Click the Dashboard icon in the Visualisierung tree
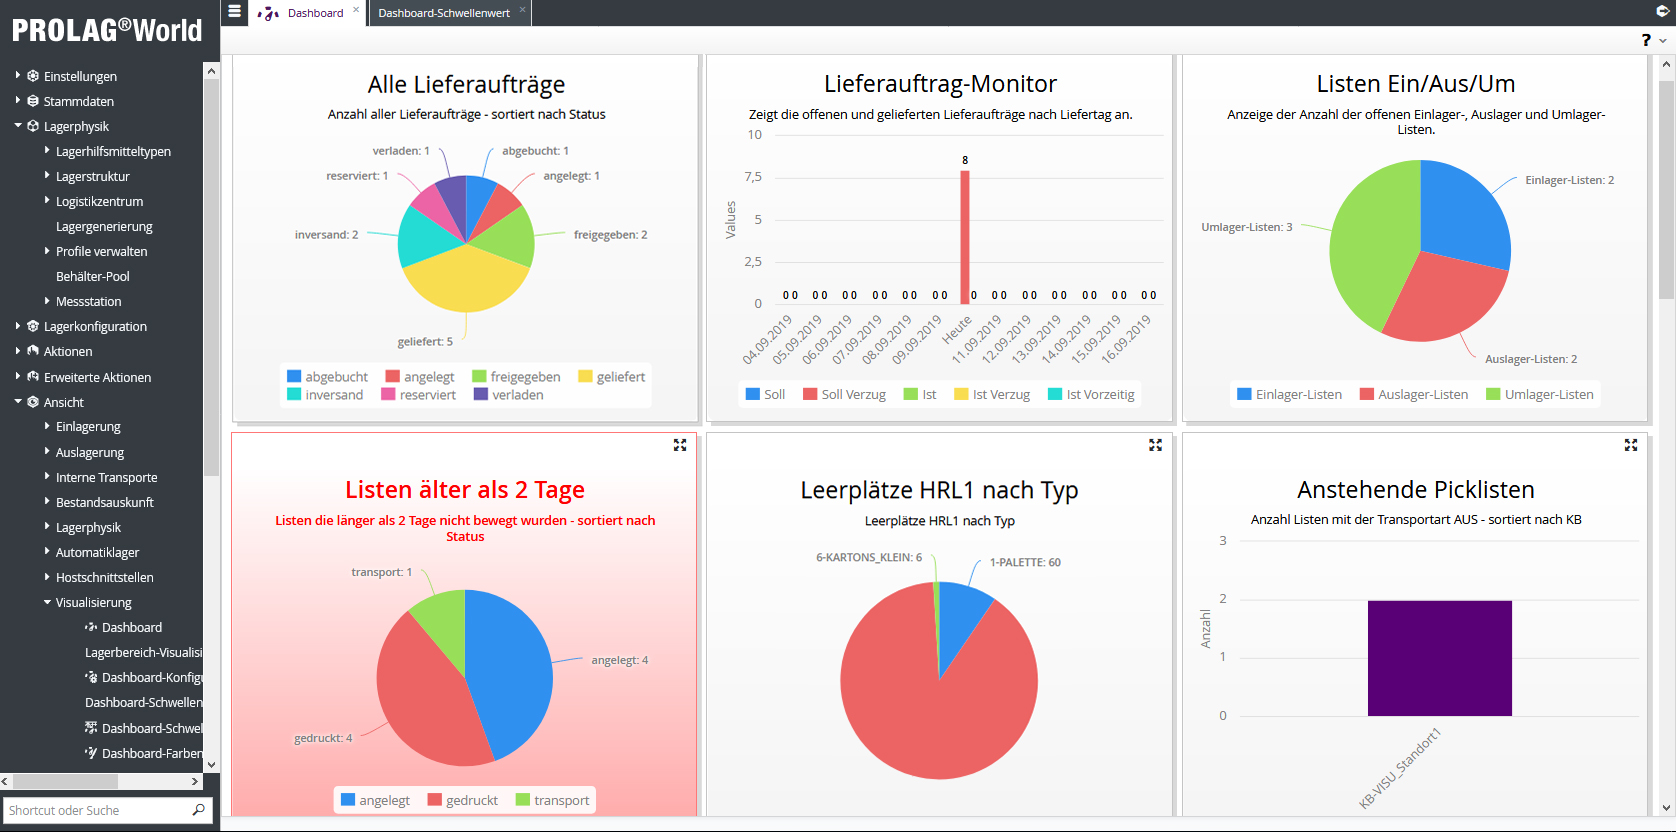Viewport: 1676px width, 832px height. [x=91, y=627]
